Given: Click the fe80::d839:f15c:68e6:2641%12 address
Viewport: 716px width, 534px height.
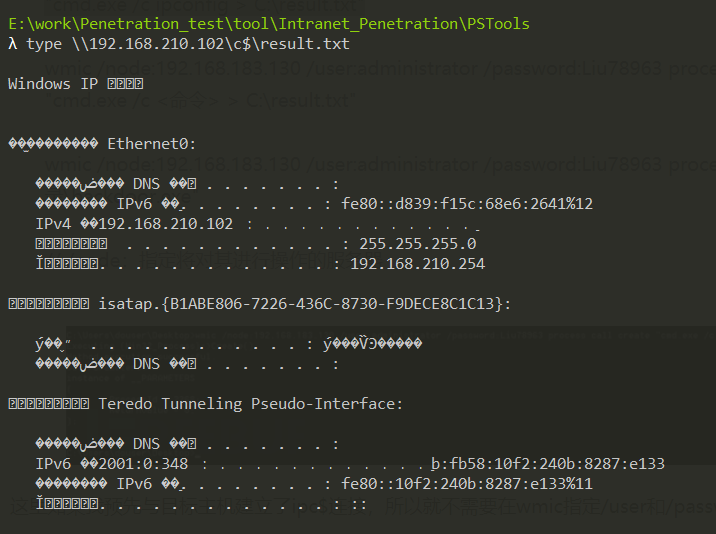Looking at the screenshot, I should pyautogui.click(x=467, y=204).
